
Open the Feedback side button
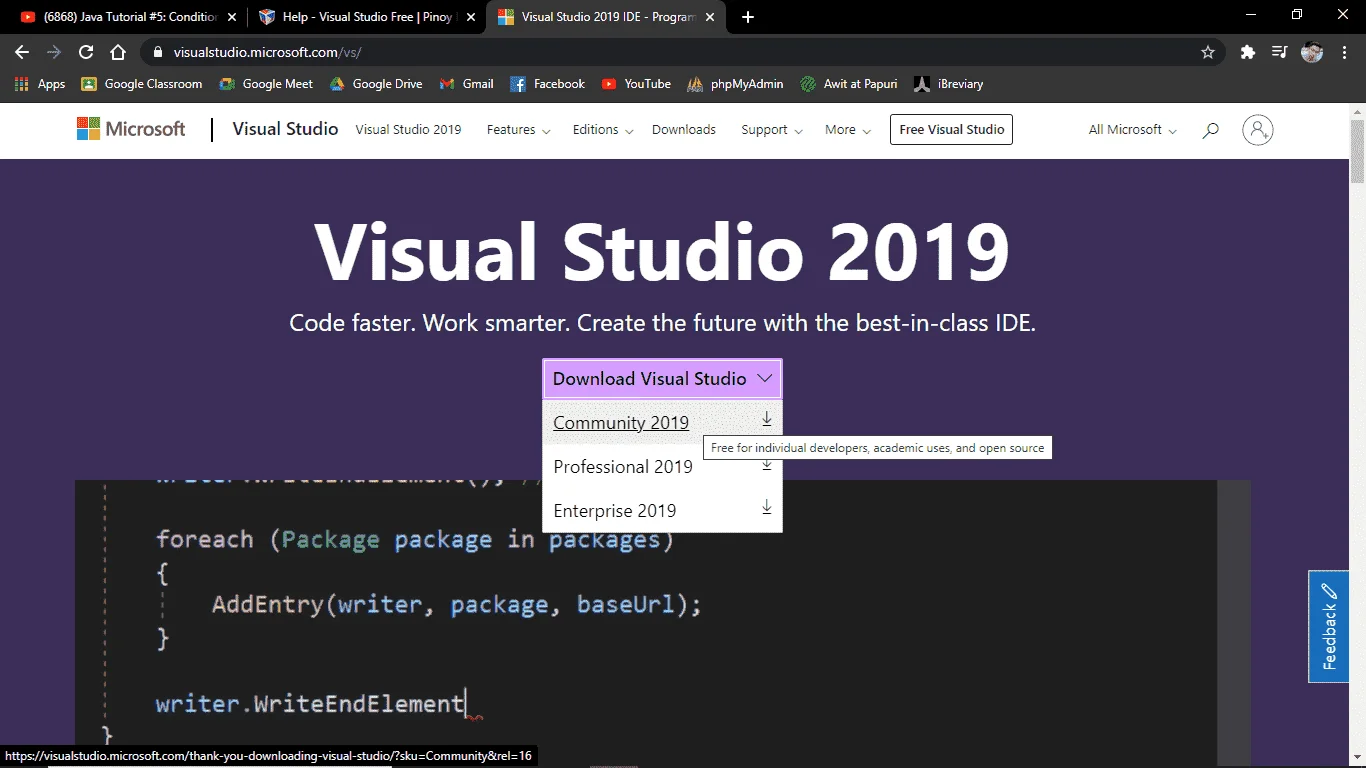pyautogui.click(x=1329, y=627)
